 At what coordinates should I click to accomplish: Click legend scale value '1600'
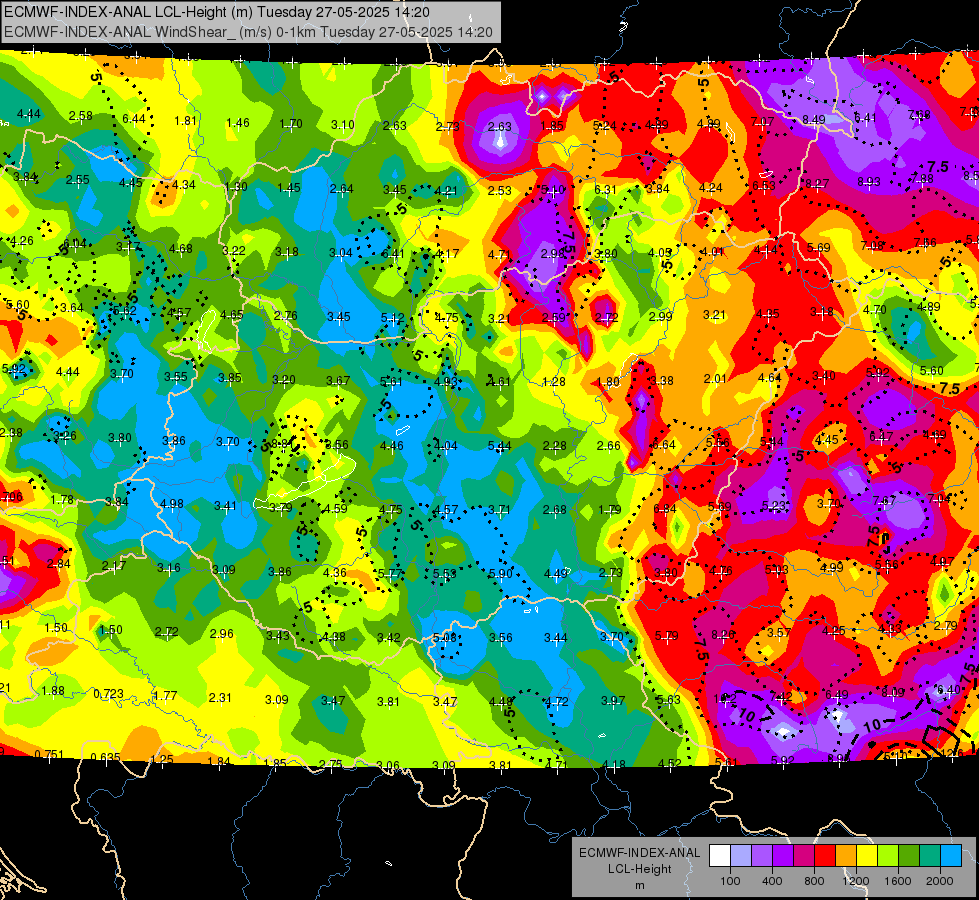pos(898,881)
